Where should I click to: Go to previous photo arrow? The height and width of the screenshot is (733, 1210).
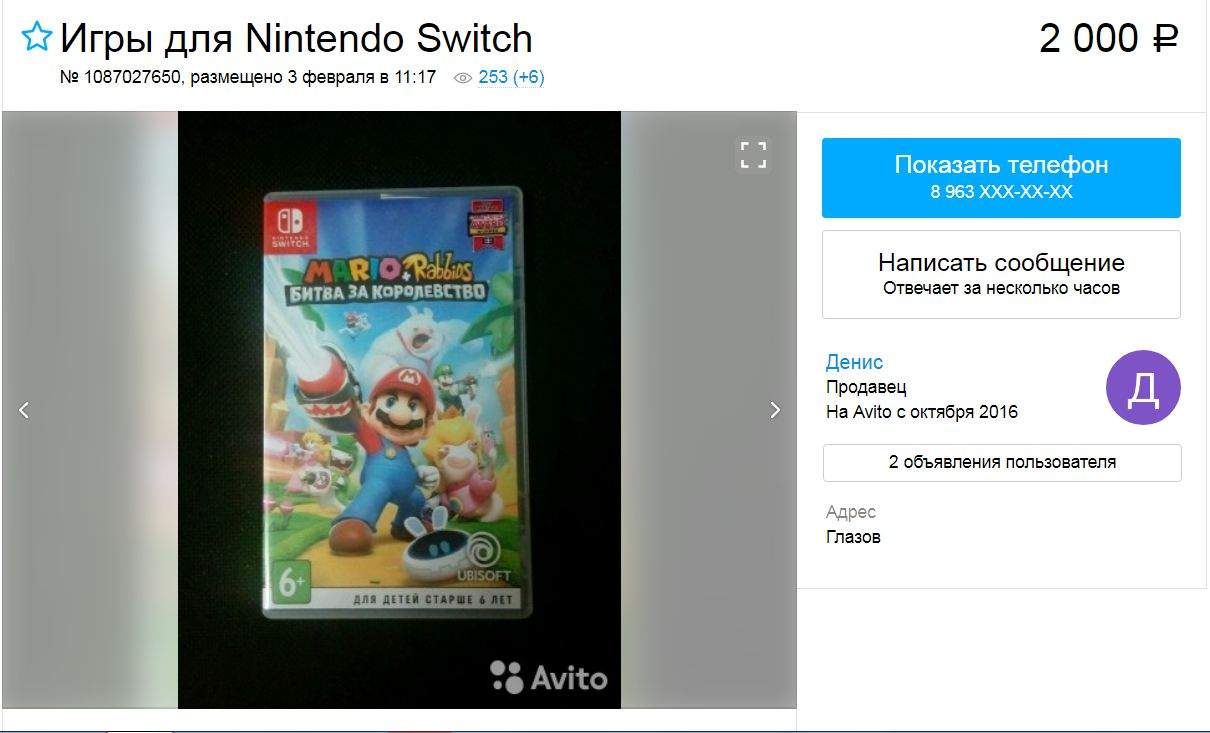click(x=25, y=410)
